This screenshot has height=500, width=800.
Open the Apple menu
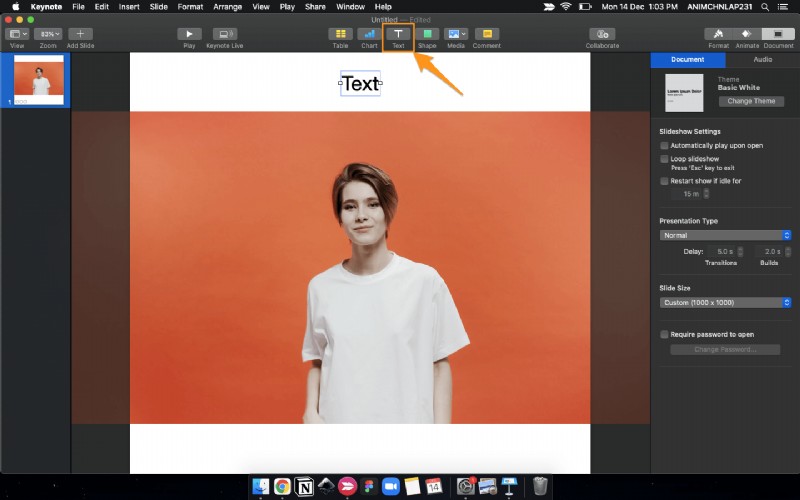click(x=15, y=7)
